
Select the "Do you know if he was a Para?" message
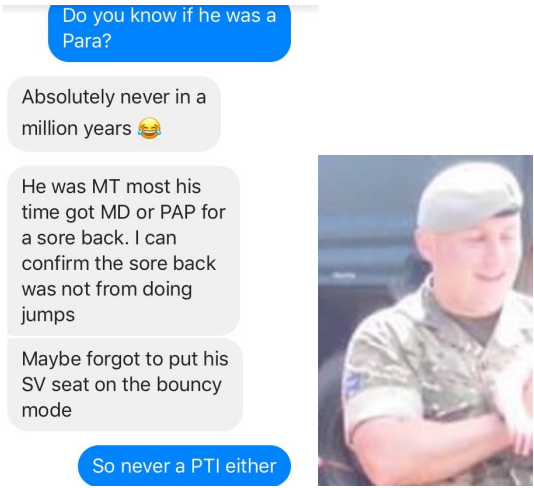point(169,33)
